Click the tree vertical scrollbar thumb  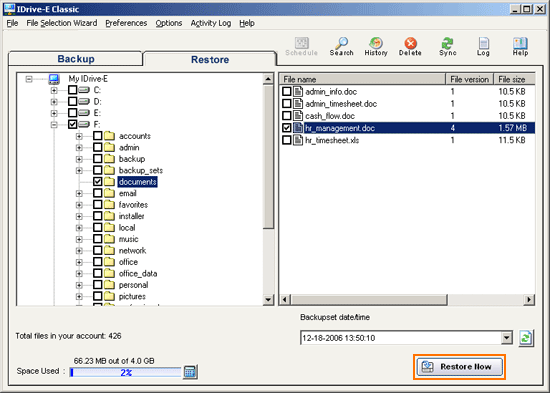click(x=268, y=156)
